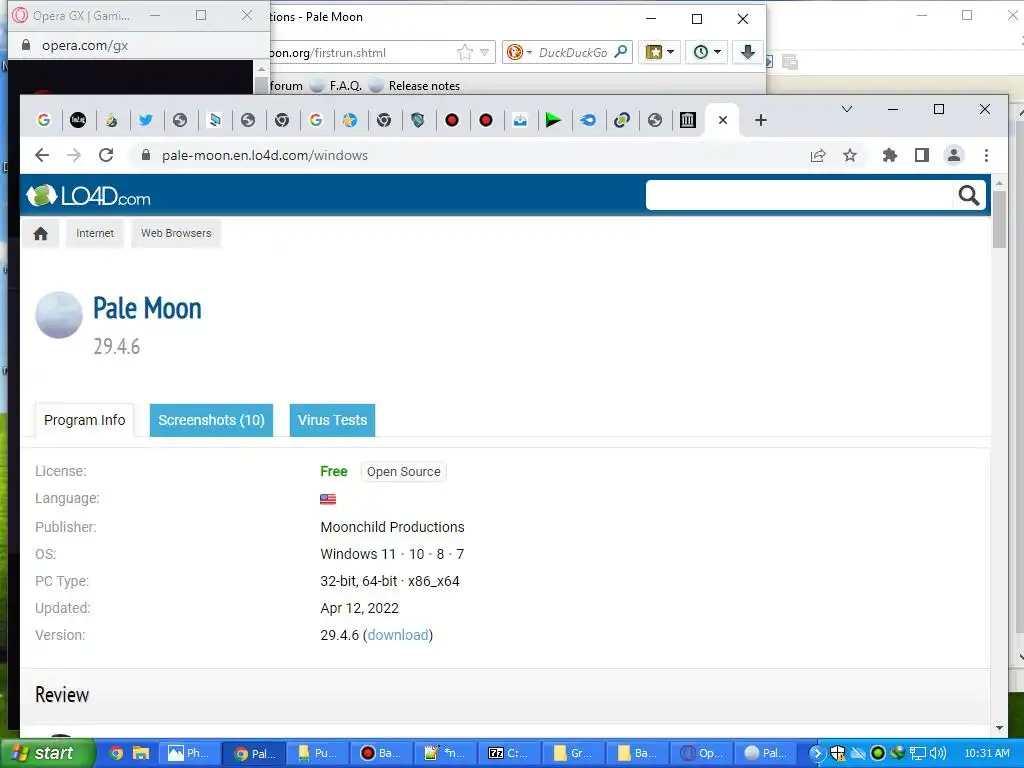Click the US flag language icon
Viewport: 1024px width, 768px height.
pyautogui.click(x=328, y=500)
